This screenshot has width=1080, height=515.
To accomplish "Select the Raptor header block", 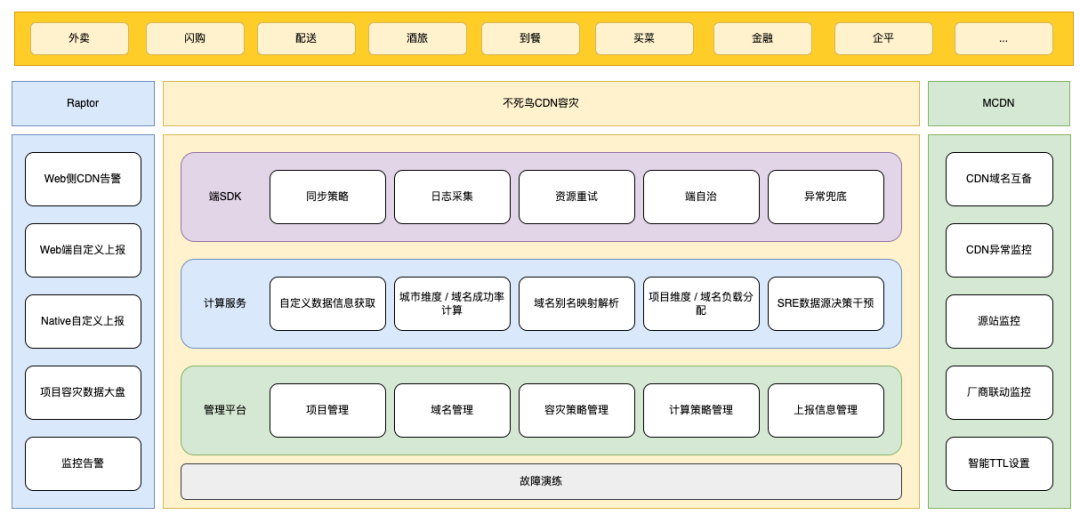I will click(83, 103).
